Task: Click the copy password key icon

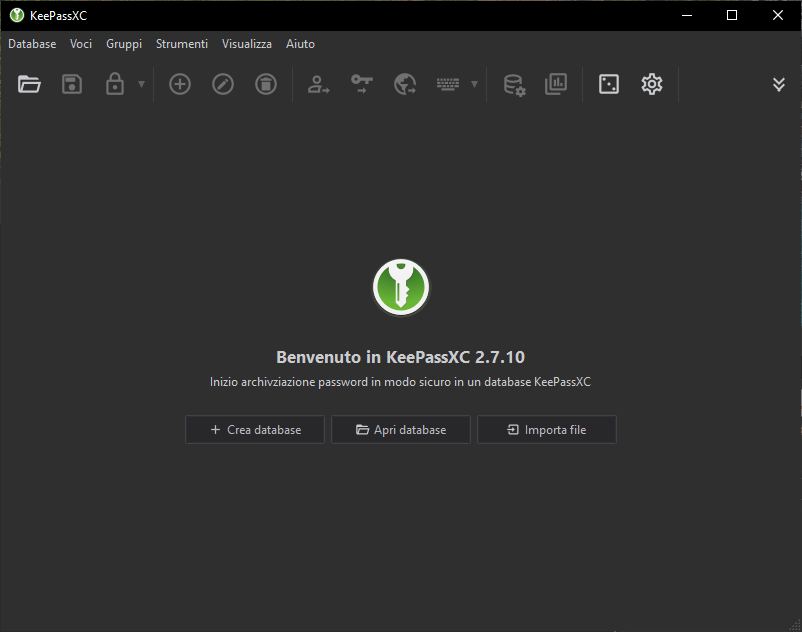Action: pyautogui.click(x=361, y=85)
